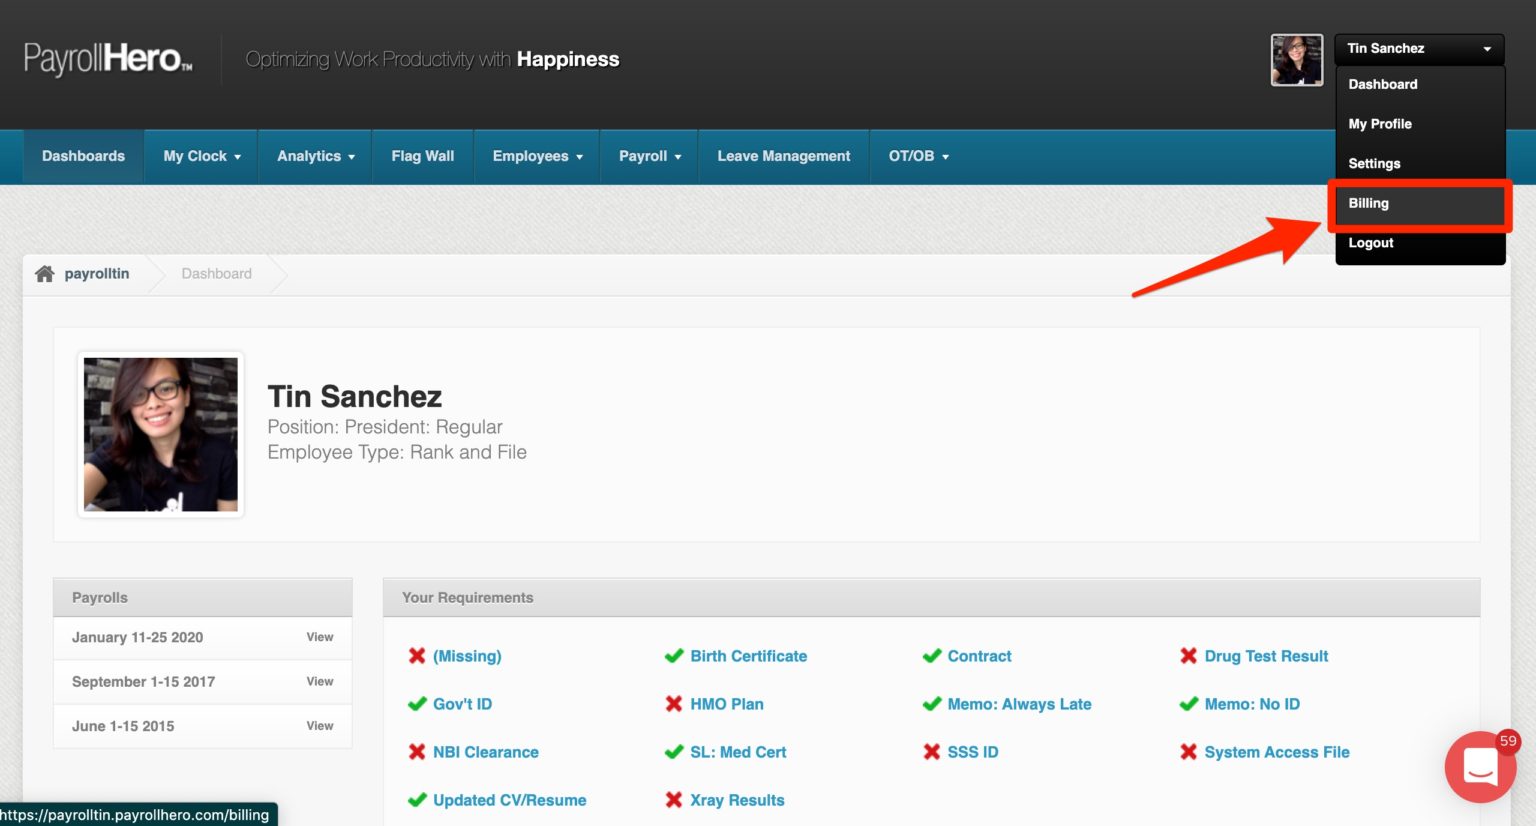This screenshot has height=826, width=1536.
Task: Open the Employees dropdown menu
Action: click(537, 156)
